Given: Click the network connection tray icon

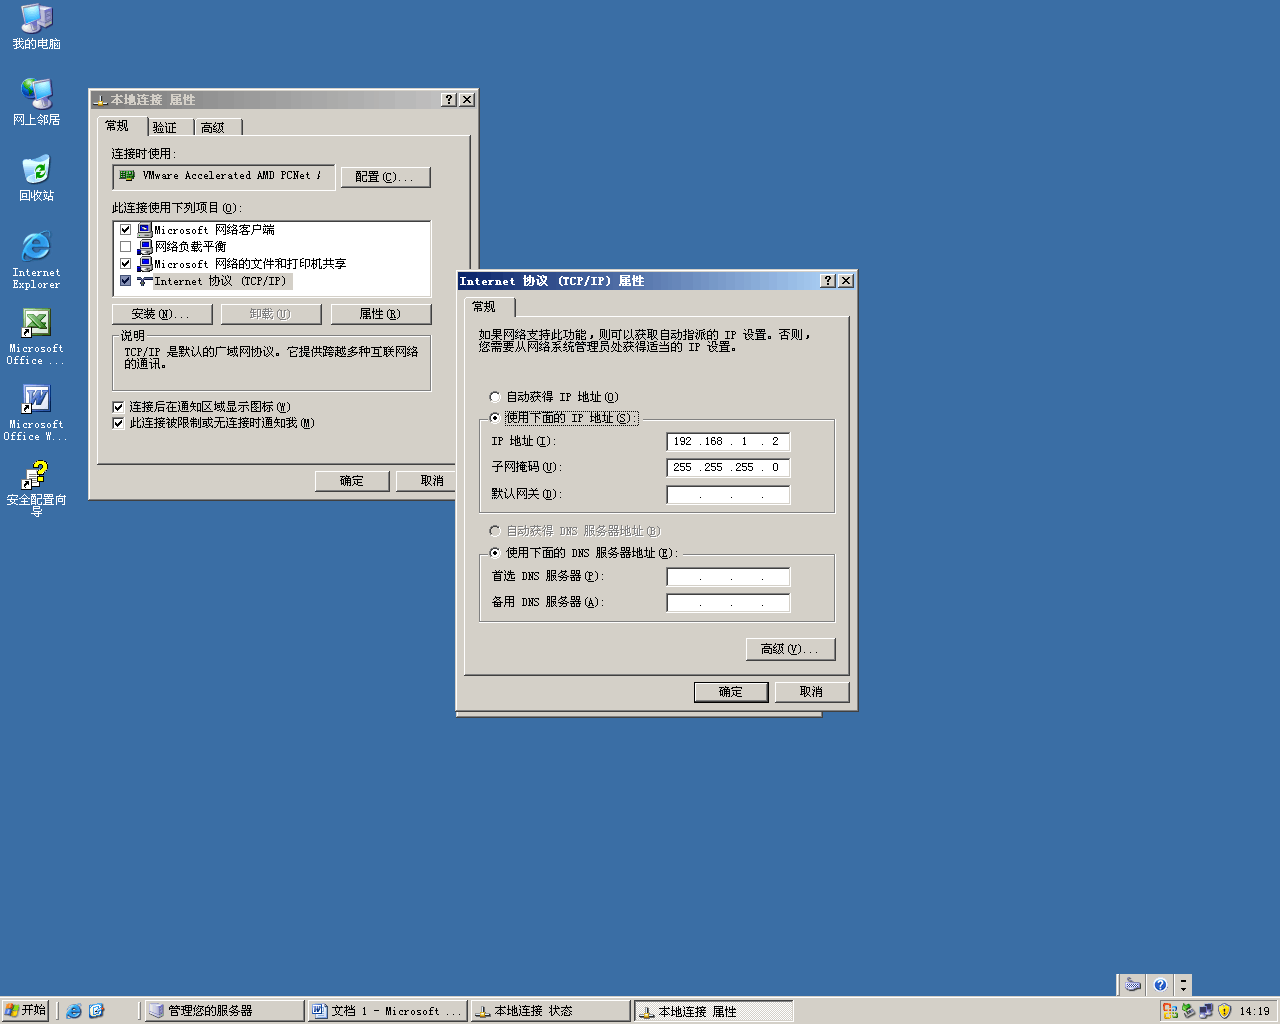Looking at the screenshot, I should (1206, 1011).
